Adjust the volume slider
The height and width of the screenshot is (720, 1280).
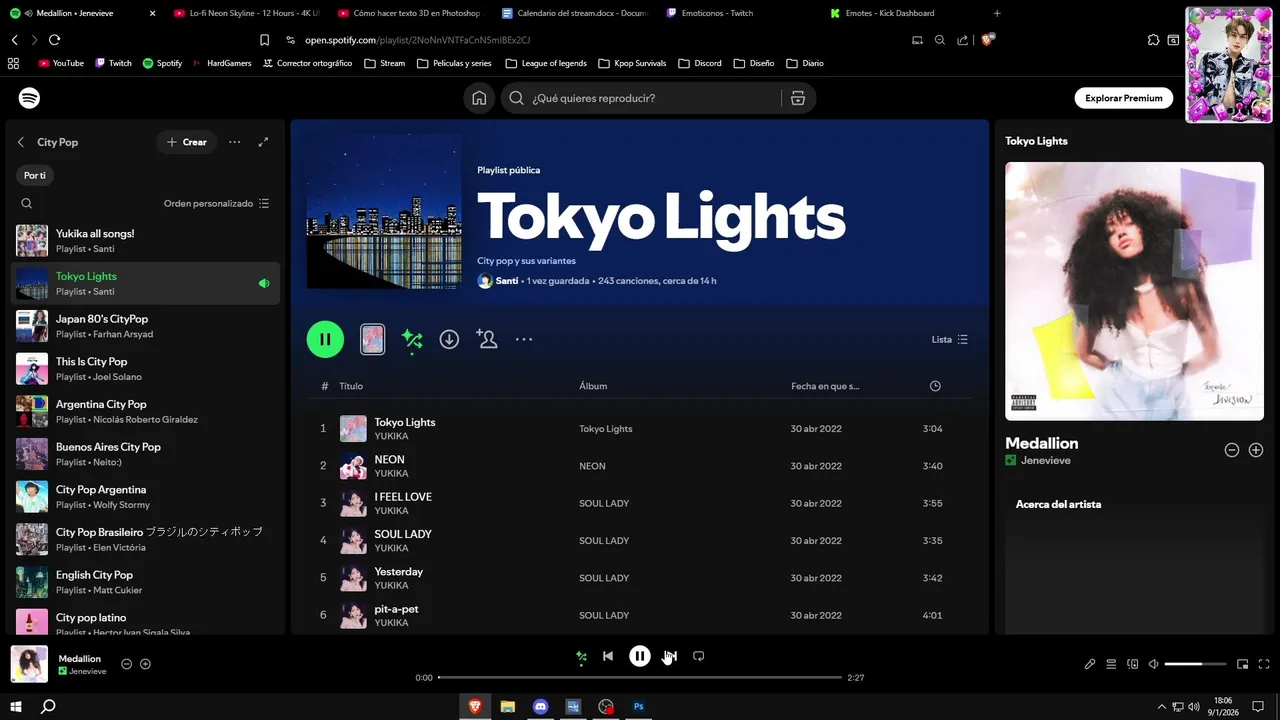tap(1196, 664)
